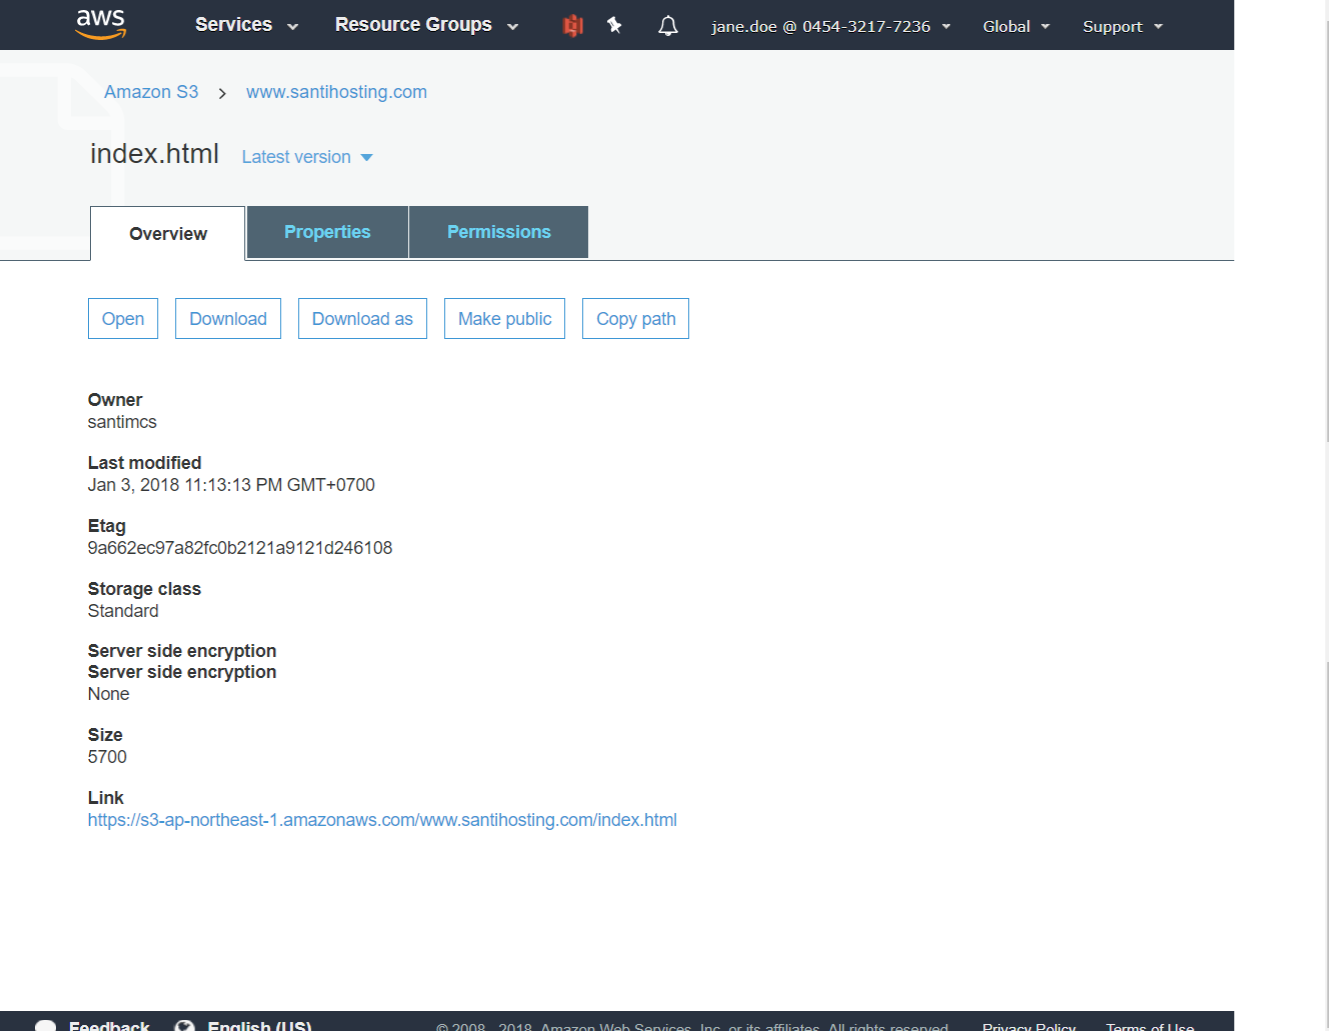
Task: Click the encryption value None
Action: [108, 694]
